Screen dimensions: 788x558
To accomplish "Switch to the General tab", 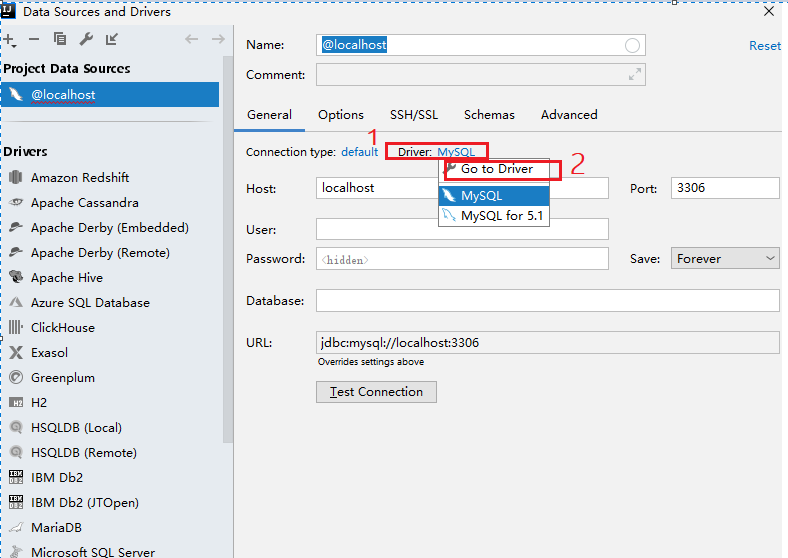I will pyautogui.click(x=269, y=115).
